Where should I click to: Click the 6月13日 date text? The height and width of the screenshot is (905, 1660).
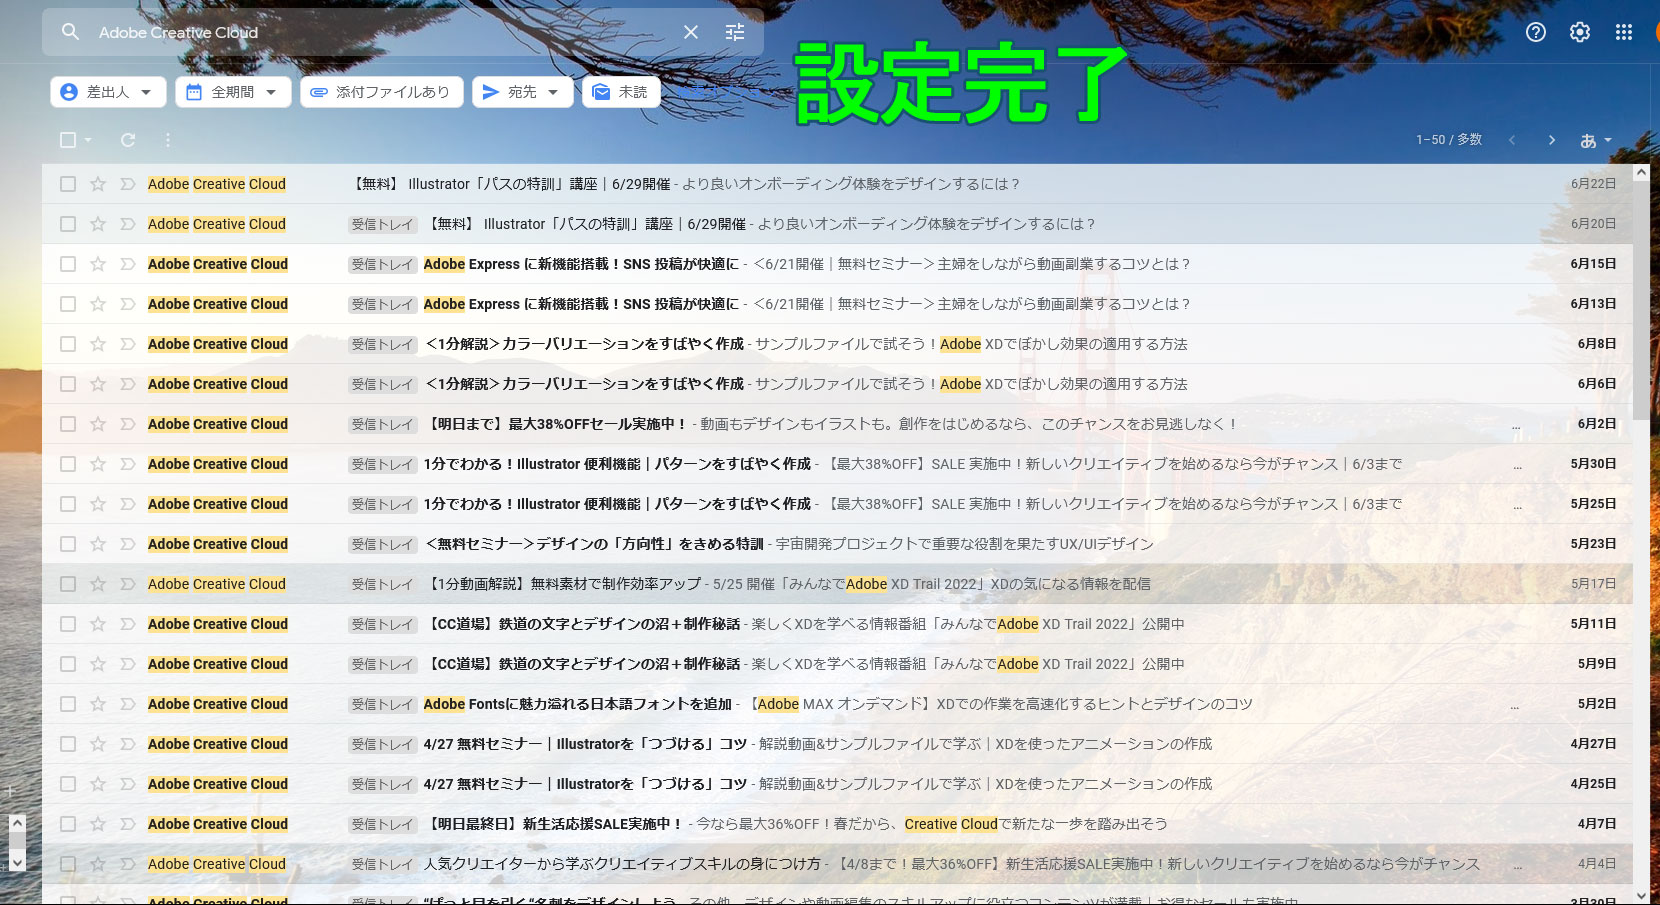[x=1593, y=304]
